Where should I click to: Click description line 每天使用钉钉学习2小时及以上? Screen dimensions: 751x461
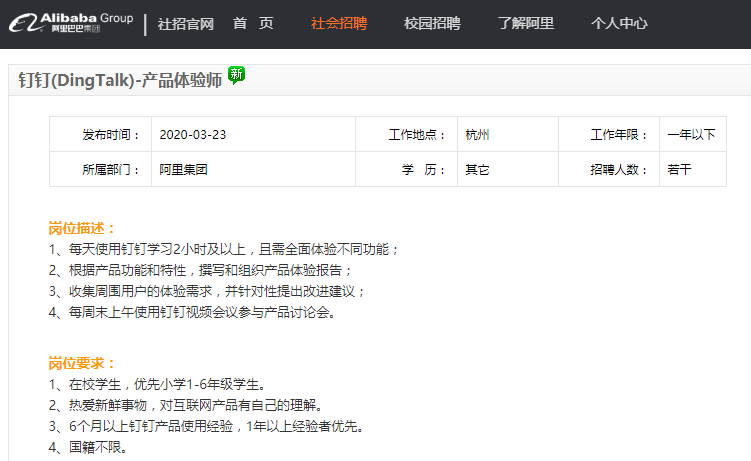pos(224,249)
